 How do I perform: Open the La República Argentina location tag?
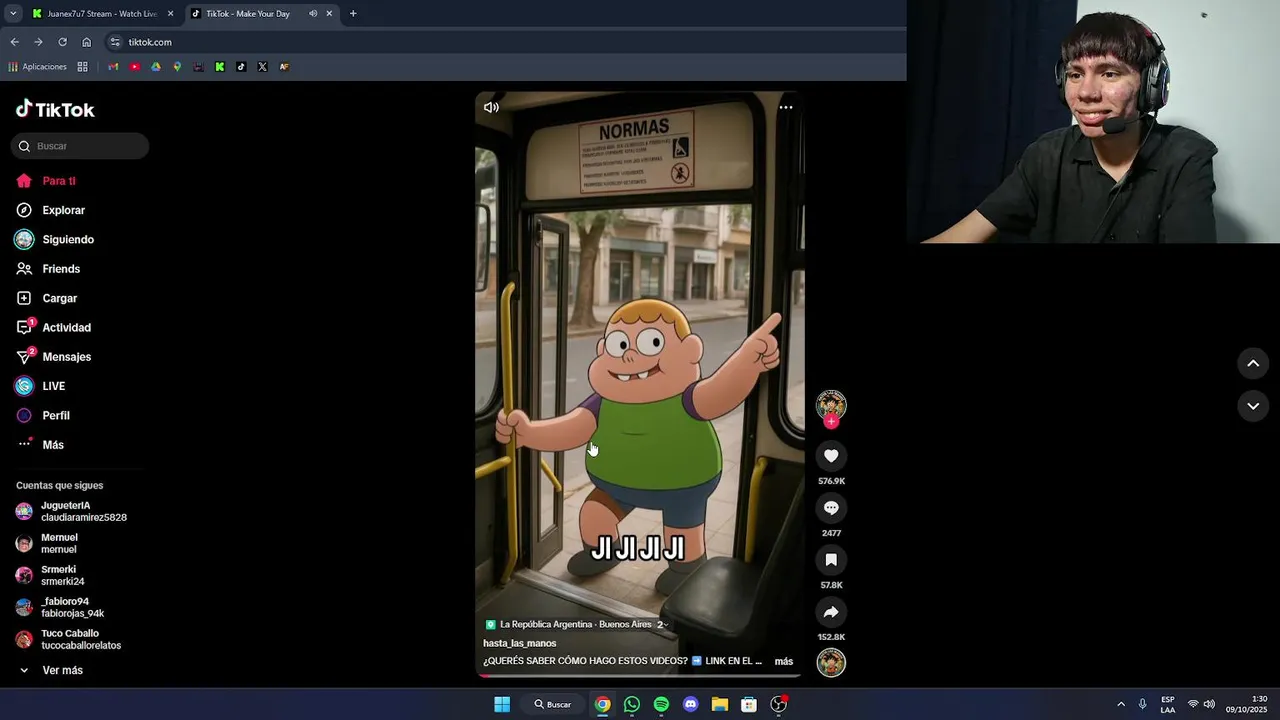[575, 624]
